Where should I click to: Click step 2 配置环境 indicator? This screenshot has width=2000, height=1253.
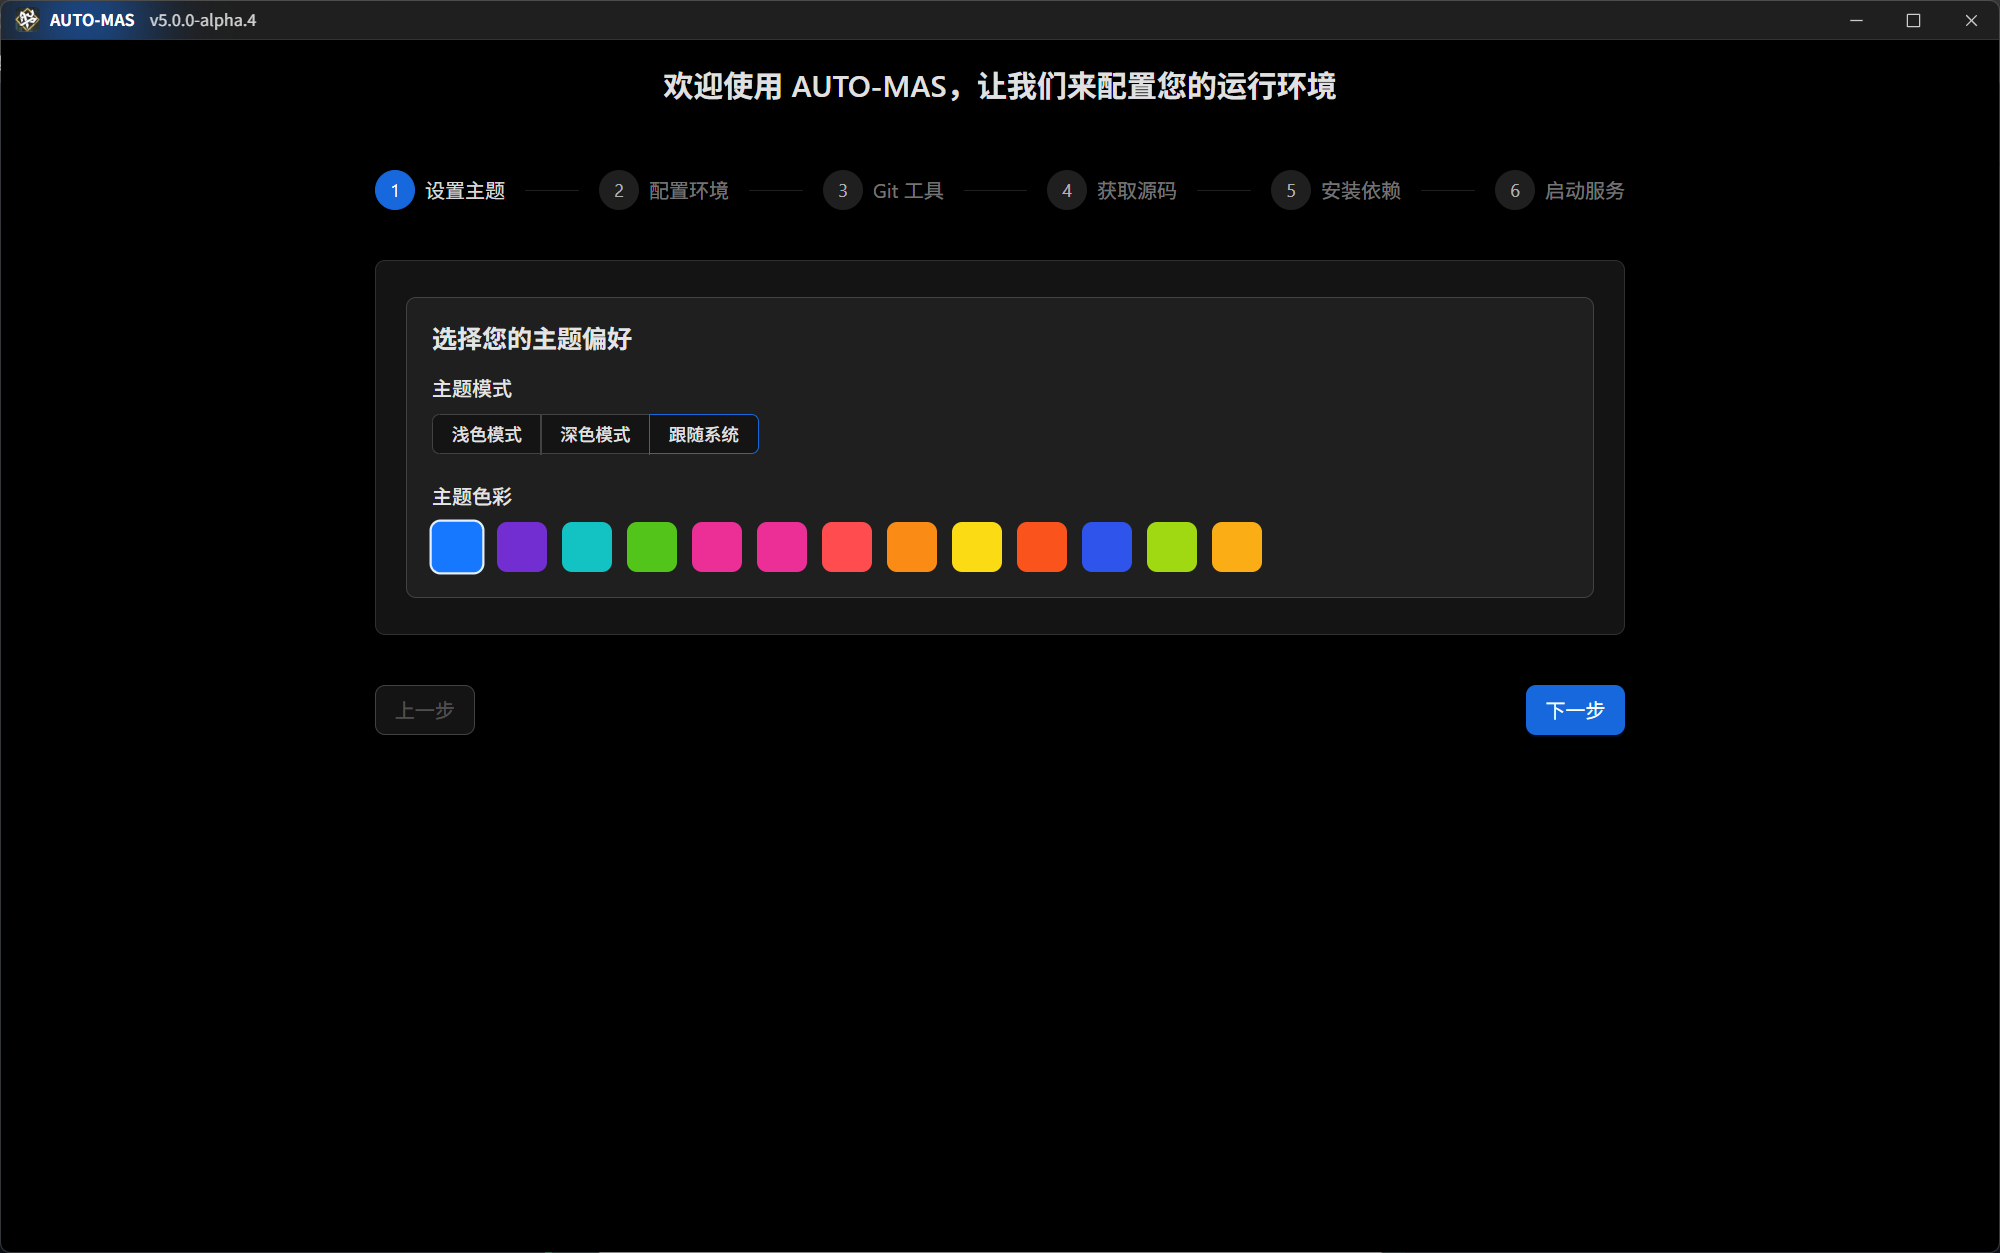[x=618, y=190]
